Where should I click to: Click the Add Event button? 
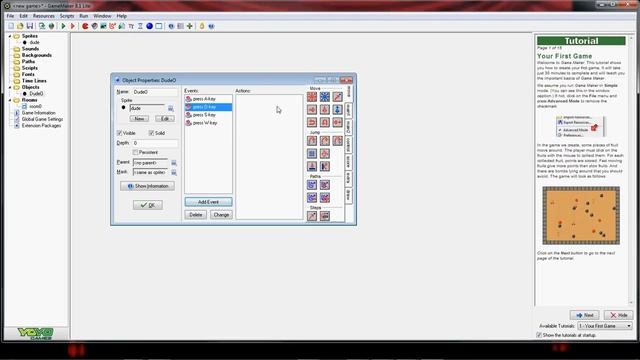pyautogui.click(x=209, y=202)
